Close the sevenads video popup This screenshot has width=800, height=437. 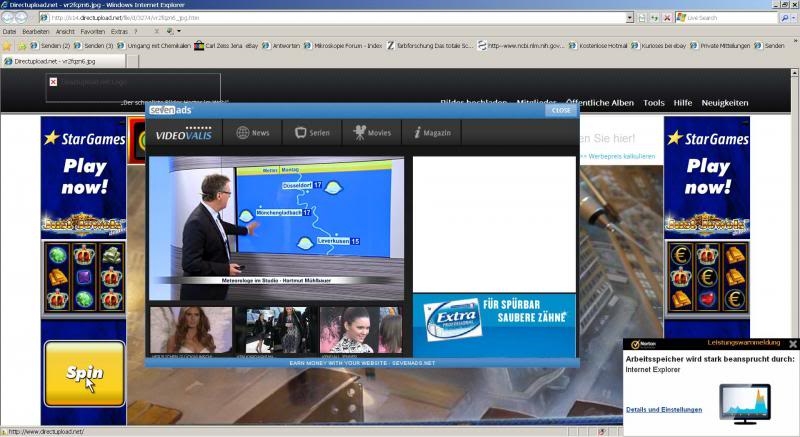coord(561,110)
